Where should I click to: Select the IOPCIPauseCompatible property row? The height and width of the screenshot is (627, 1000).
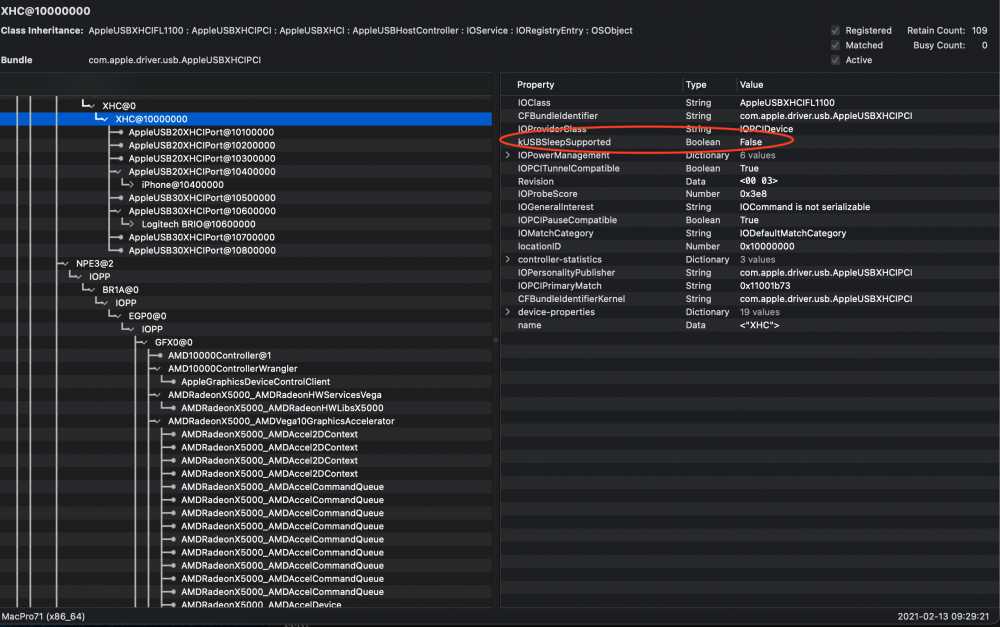(x=749, y=220)
